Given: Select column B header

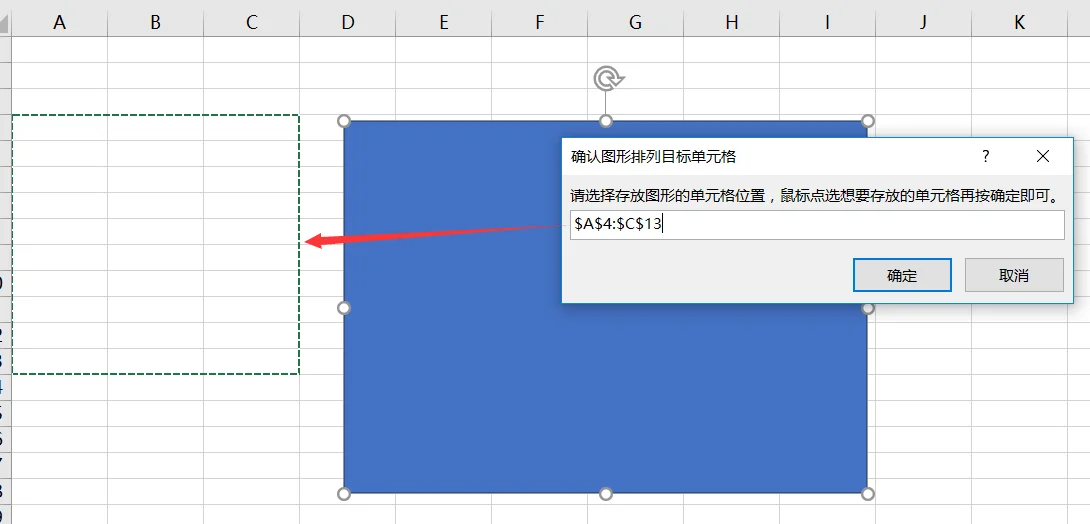Looking at the screenshot, I should (156, 22).
